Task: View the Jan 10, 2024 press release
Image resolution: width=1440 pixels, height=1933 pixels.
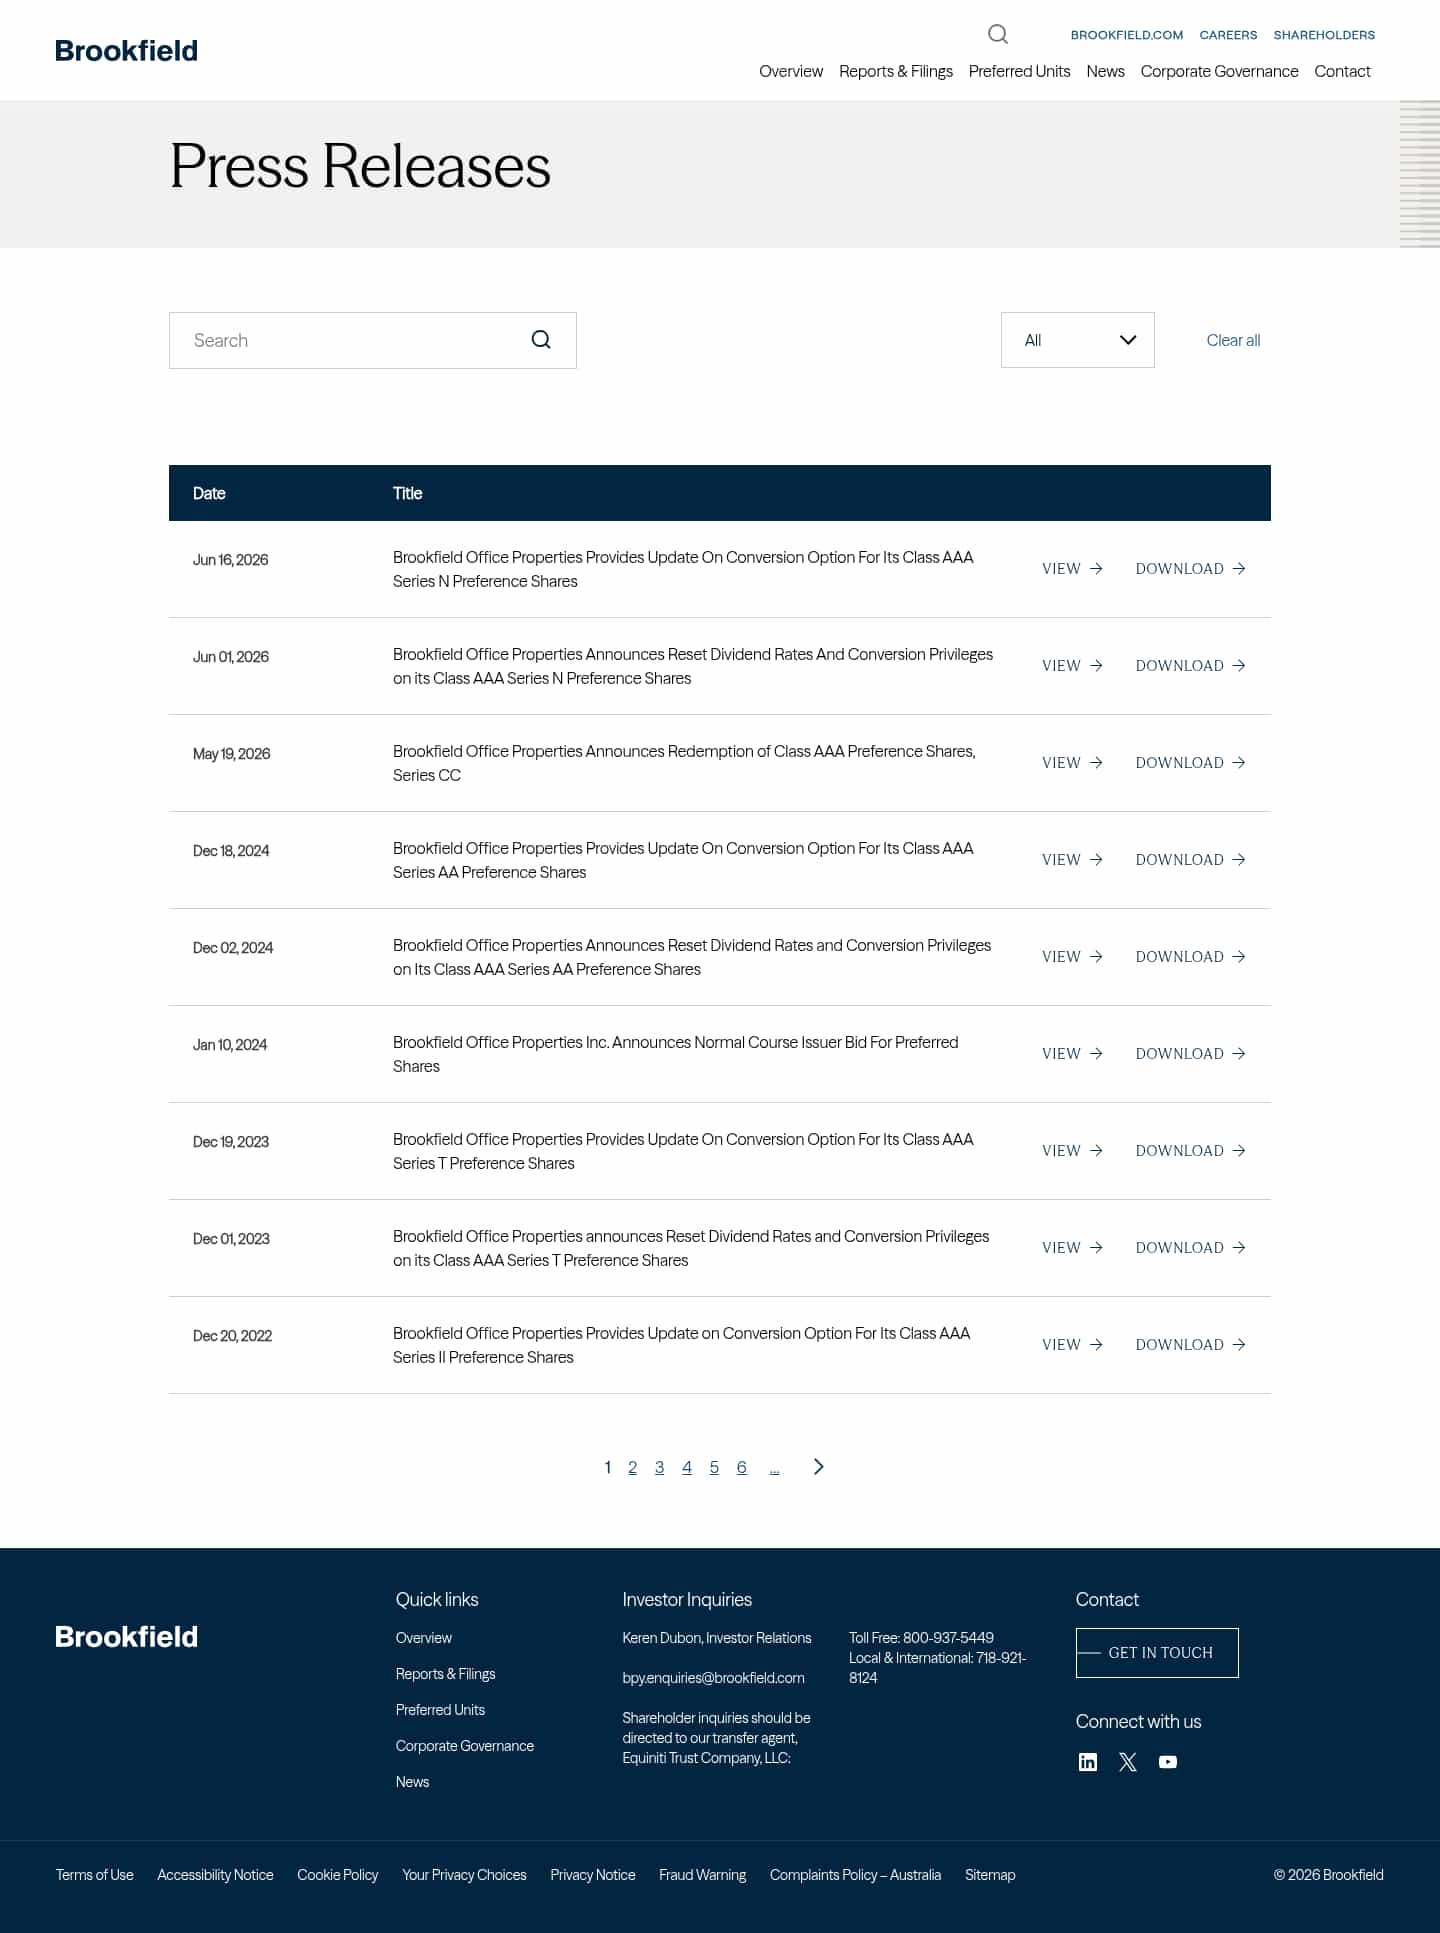Action: point(1072,1054)
